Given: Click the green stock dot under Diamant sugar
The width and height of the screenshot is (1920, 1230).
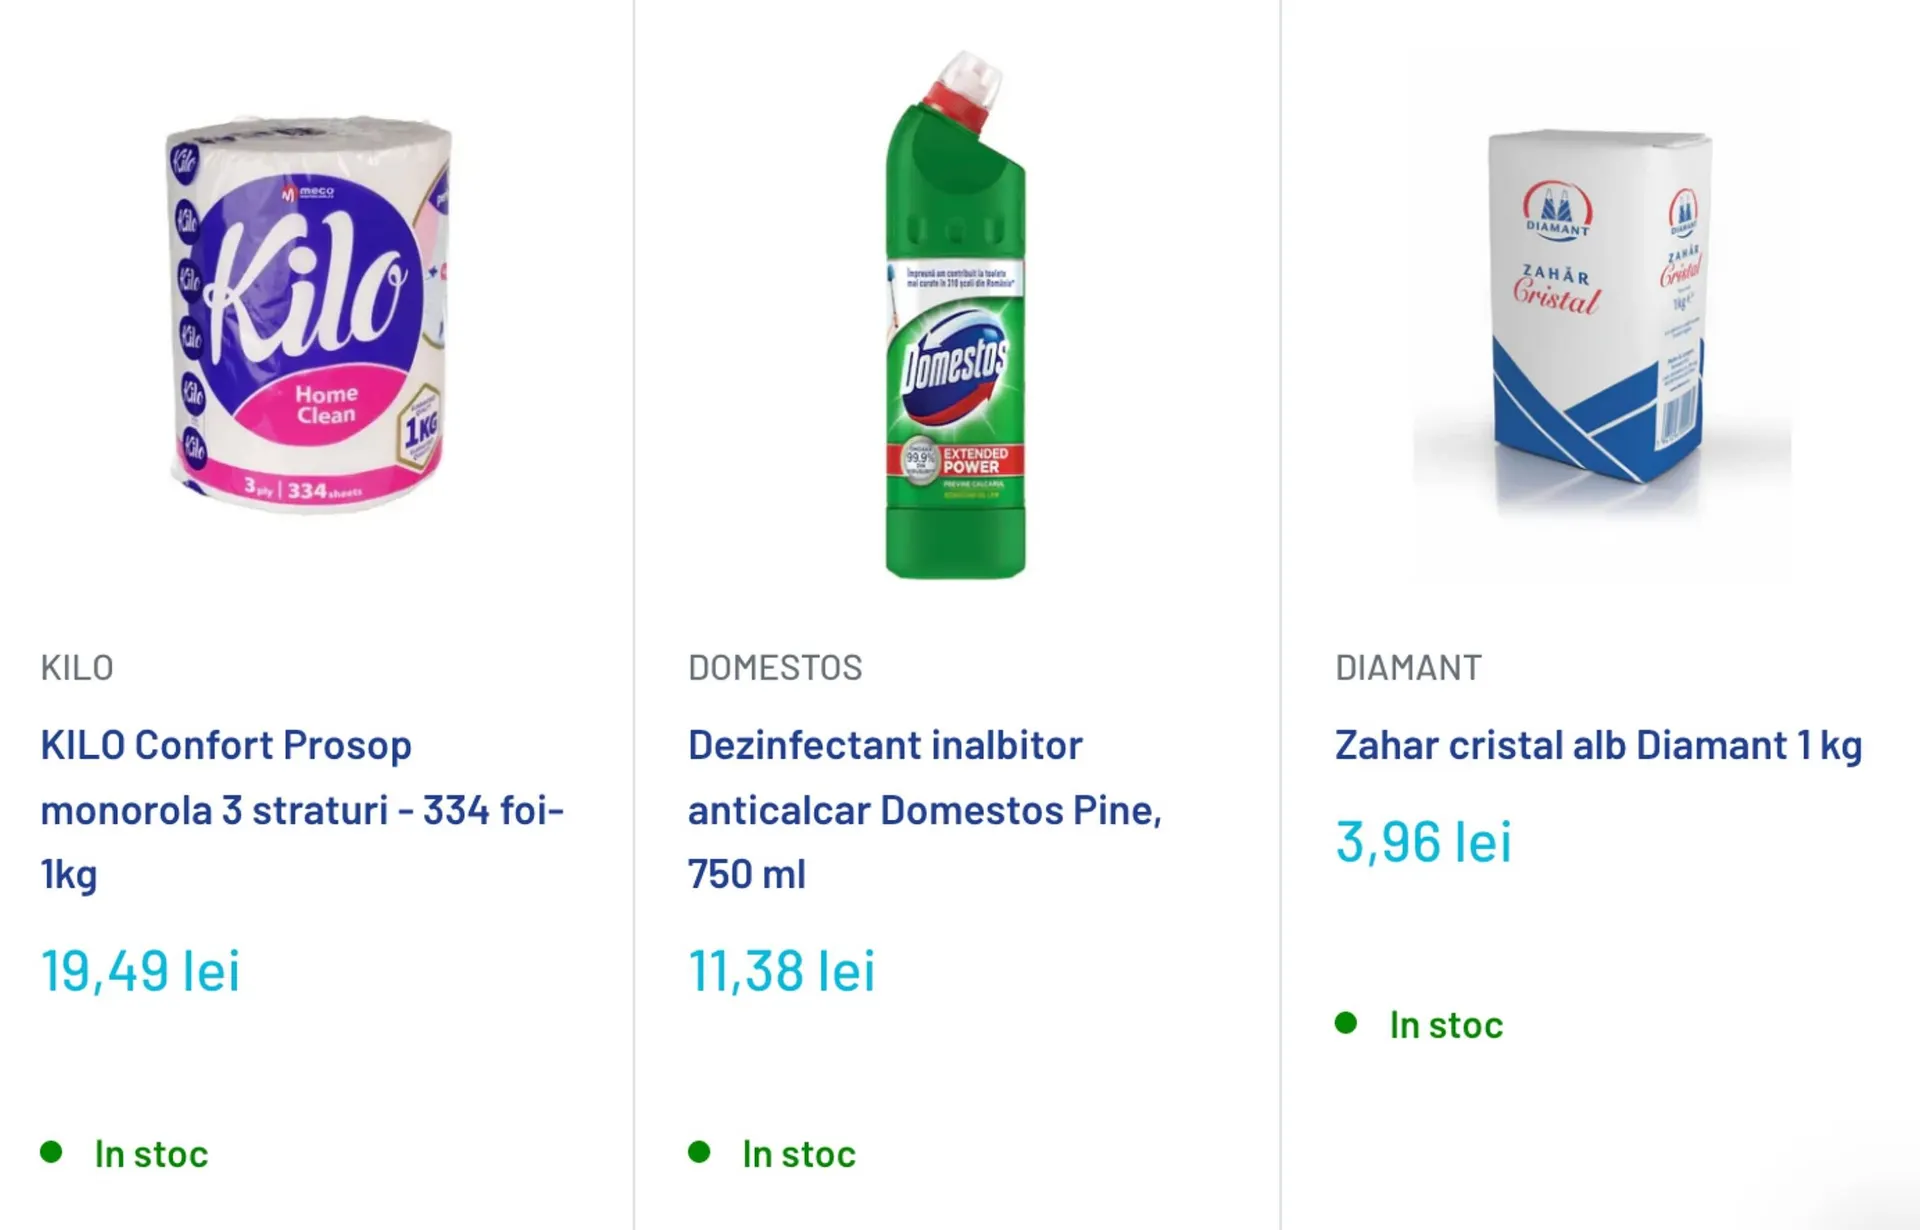Looking at the screenshot, I should 1346,1023.
